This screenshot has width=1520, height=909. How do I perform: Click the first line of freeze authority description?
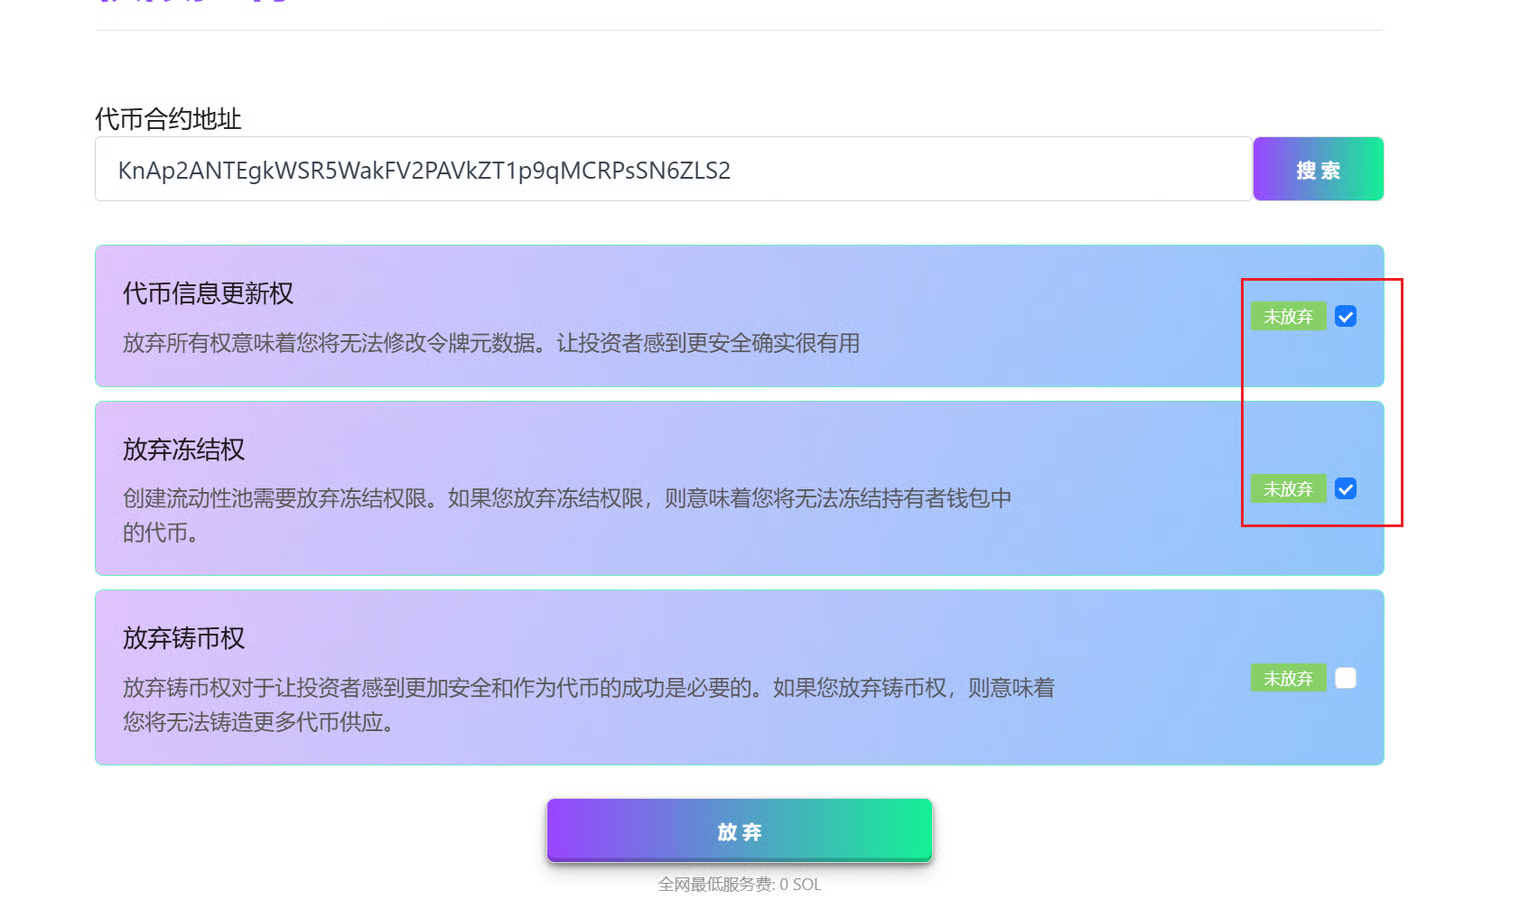(567, 498)
